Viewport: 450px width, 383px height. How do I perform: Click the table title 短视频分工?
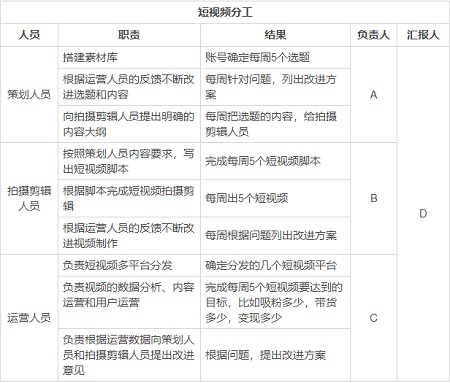click(225, 12)
